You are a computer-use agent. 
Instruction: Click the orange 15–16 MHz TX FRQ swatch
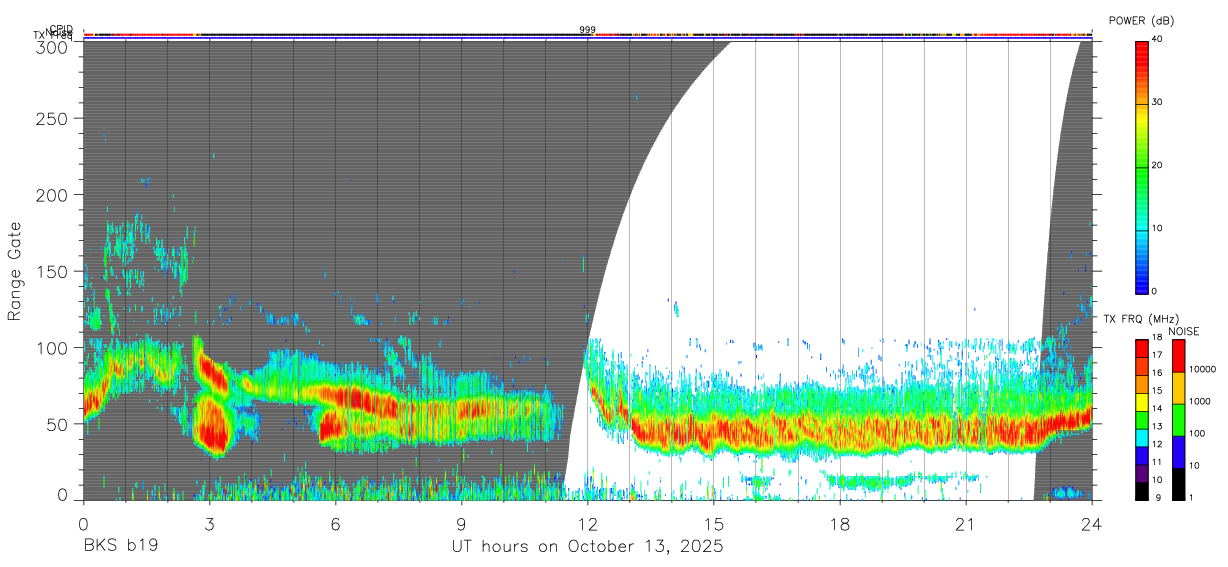click(x=1142, y=384)
